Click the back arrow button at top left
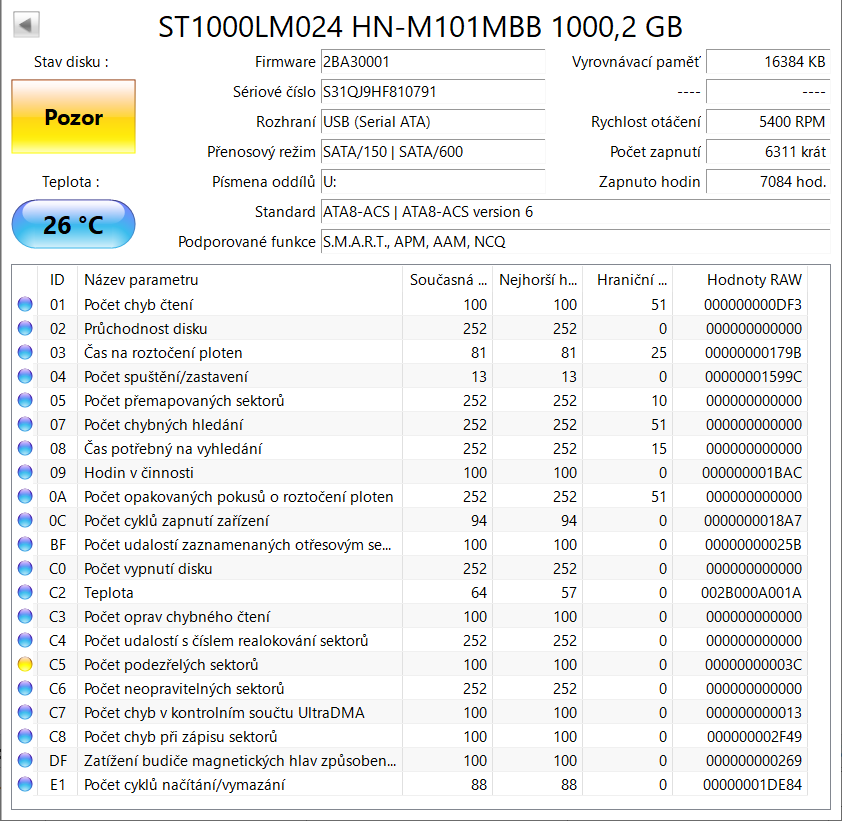The width and height of the screenshot is (842, 821). pyautogui.click(x=27, y=24)
